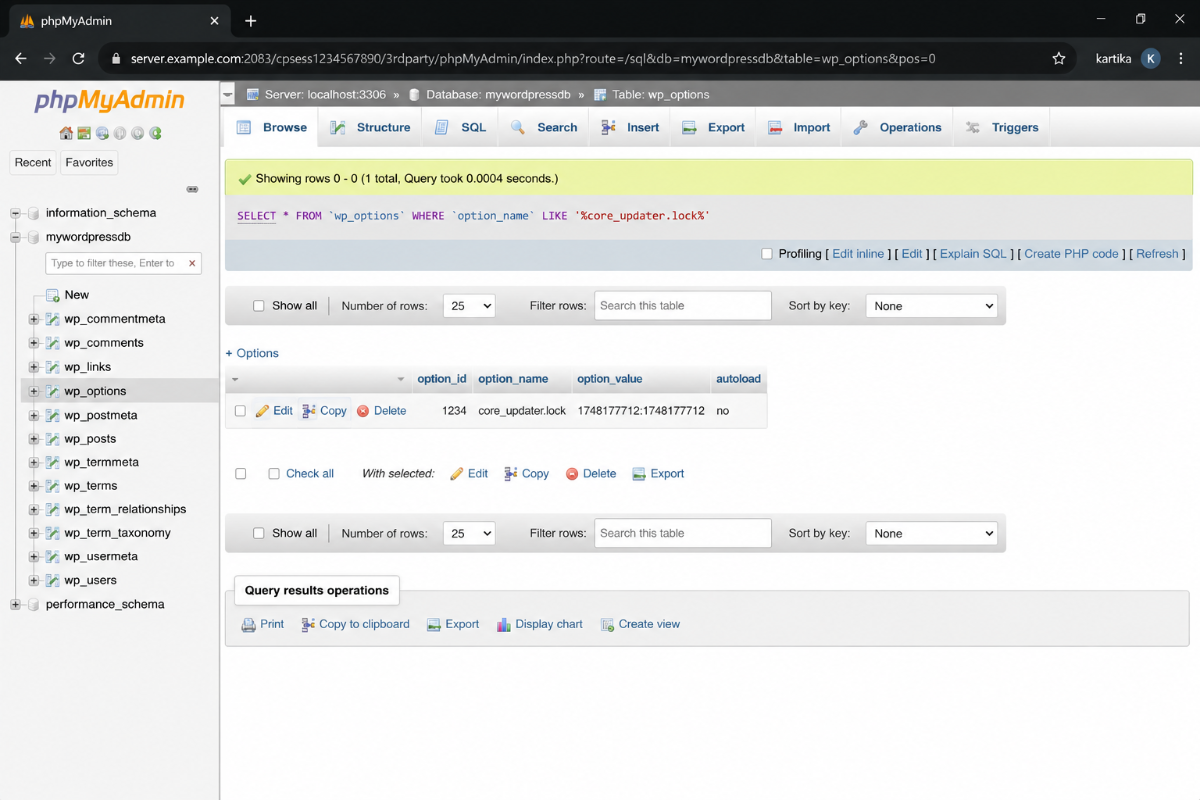Bookmark this page with the star icon

click(x=1059, y=59)
